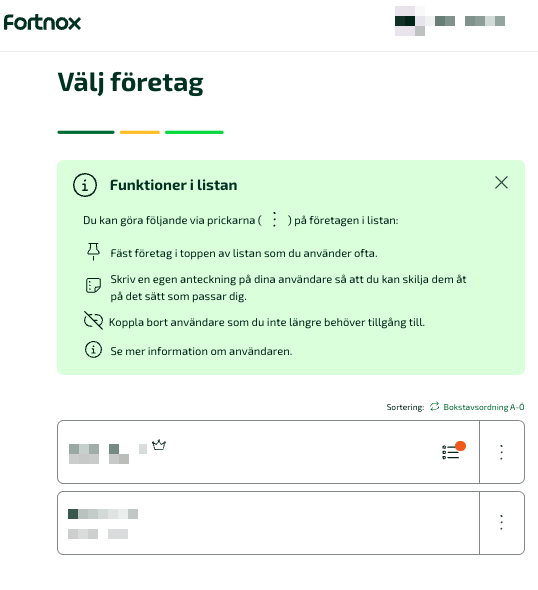Click the sorting arrows icon beside Bokstavsordning
Image resolution: width=538 pixels, height=590 pixels.
tap(435, 406)
